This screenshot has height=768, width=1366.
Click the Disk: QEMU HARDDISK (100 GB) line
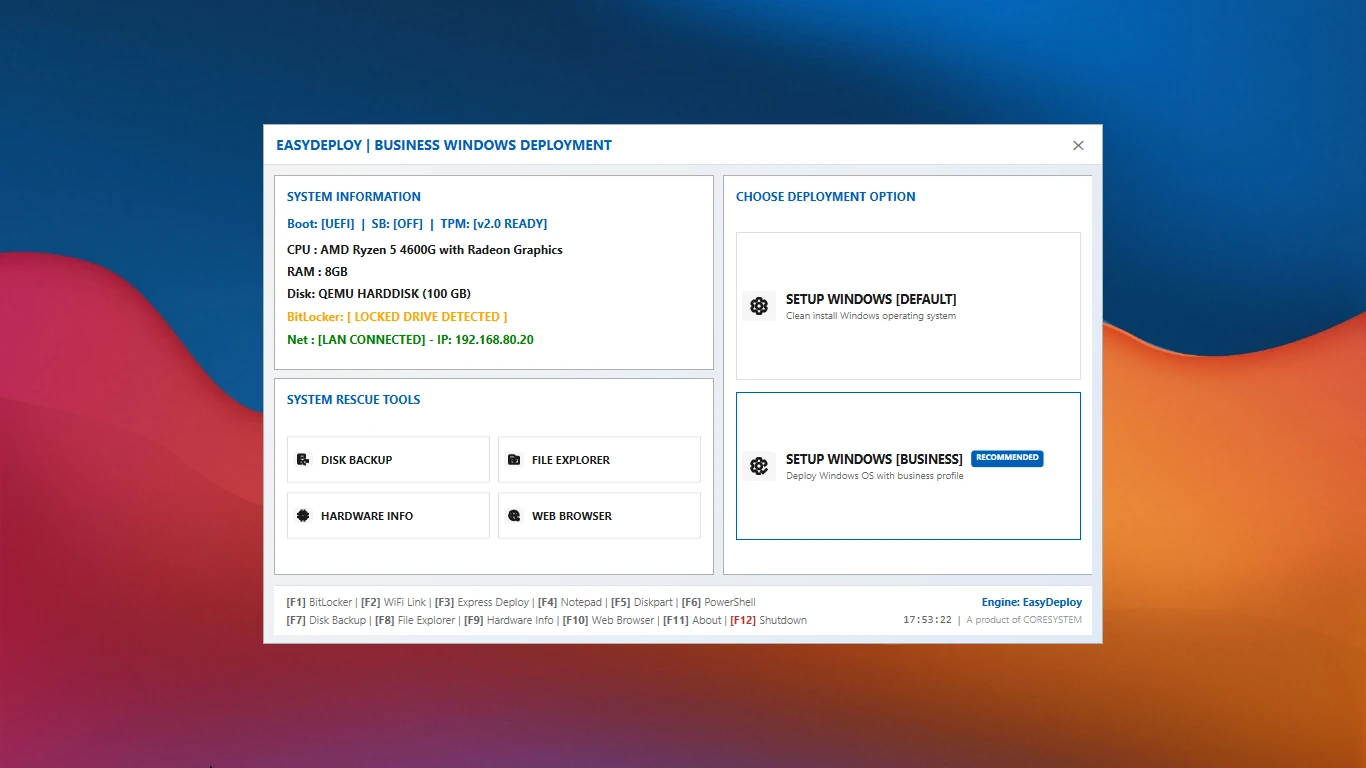[379, 294]
